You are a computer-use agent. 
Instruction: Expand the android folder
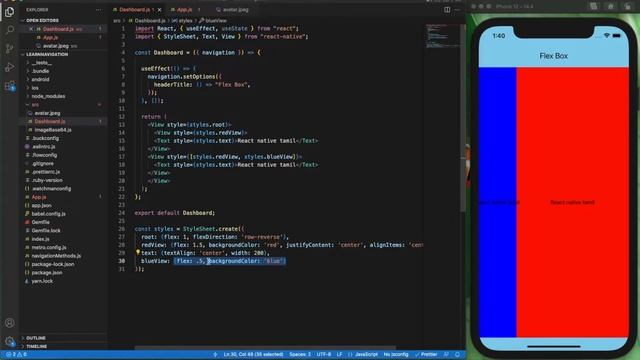(x=40, y=80)
